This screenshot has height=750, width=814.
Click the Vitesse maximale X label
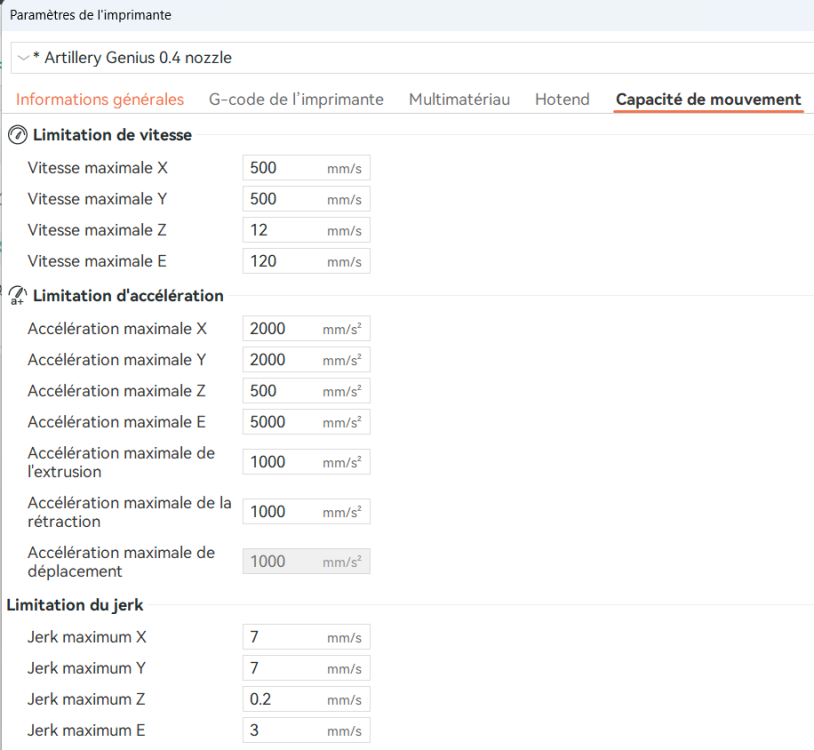pyautogui.click(x=98, y=168)
